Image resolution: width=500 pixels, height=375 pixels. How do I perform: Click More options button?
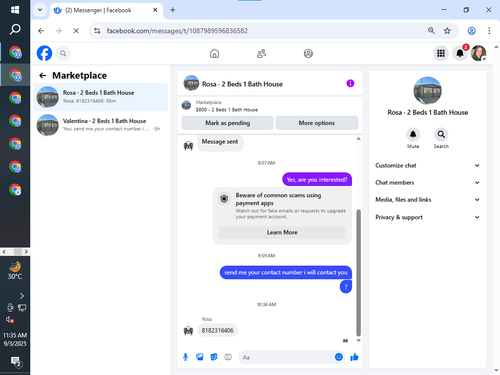[x=317, y=123]
